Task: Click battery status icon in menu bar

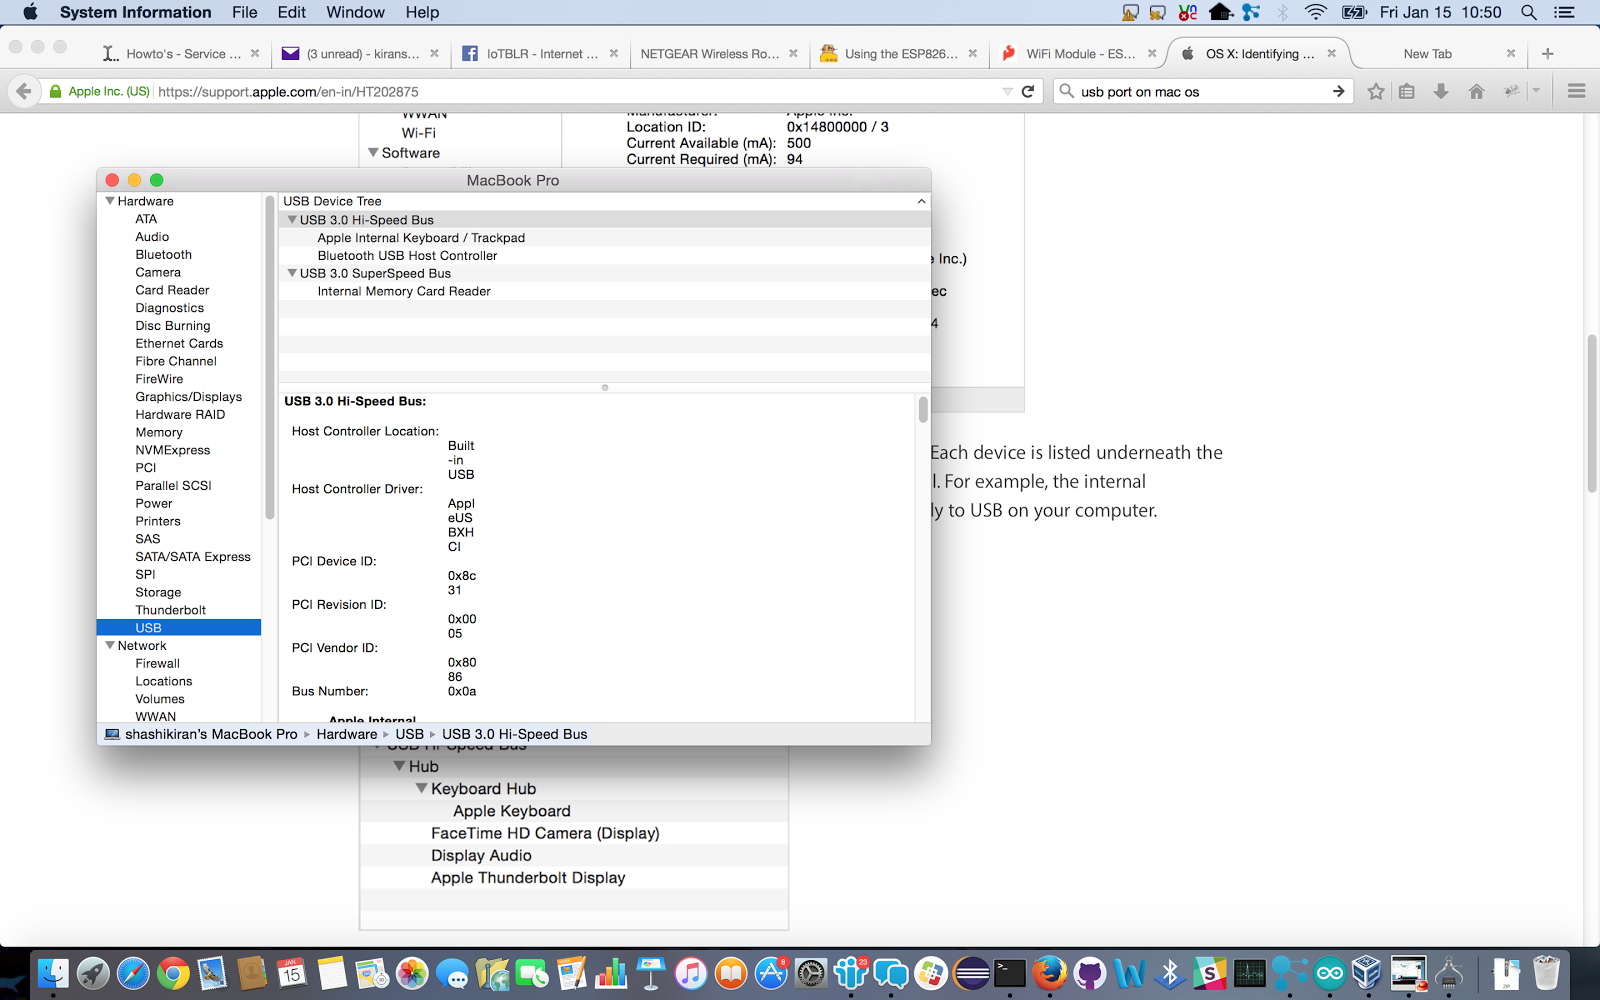Action: [x=1354, y=12]
